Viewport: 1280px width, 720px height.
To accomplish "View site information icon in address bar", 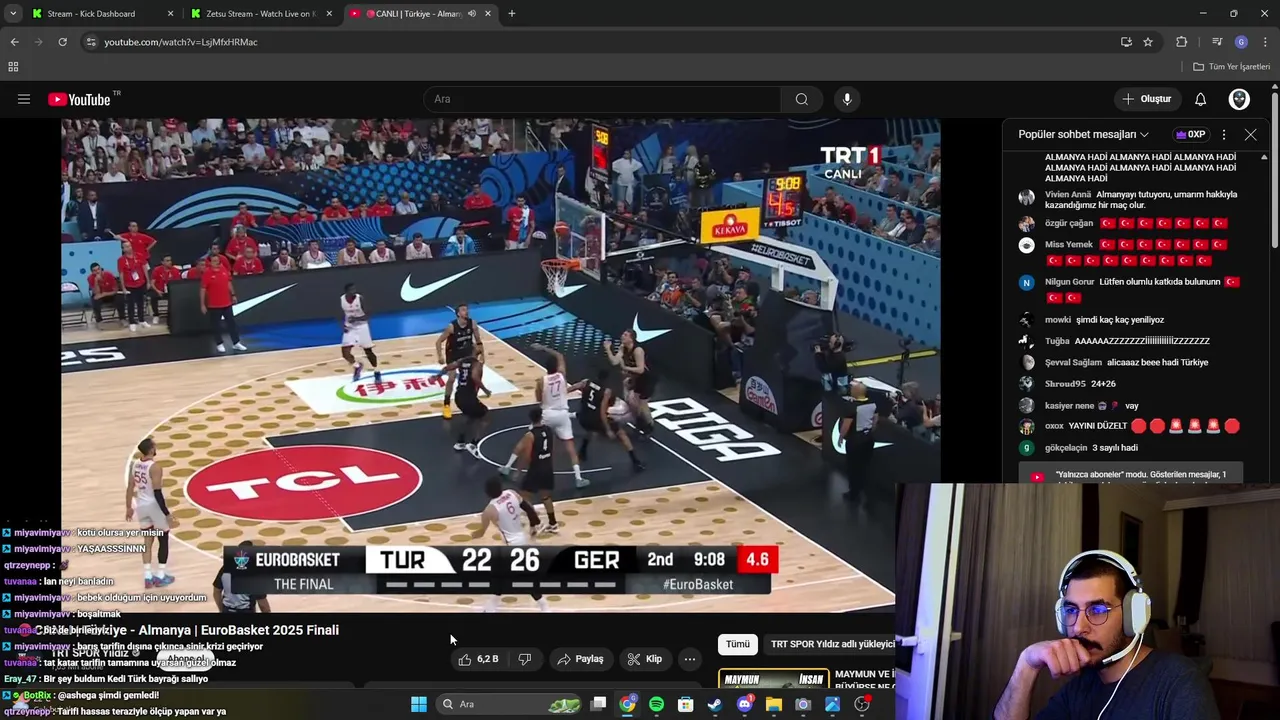I will (x=91, y=42).
